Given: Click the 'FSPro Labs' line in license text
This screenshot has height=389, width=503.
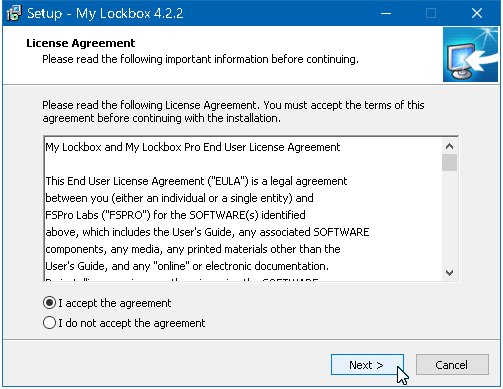Looking at the screenshot, I should coord(175,215).
